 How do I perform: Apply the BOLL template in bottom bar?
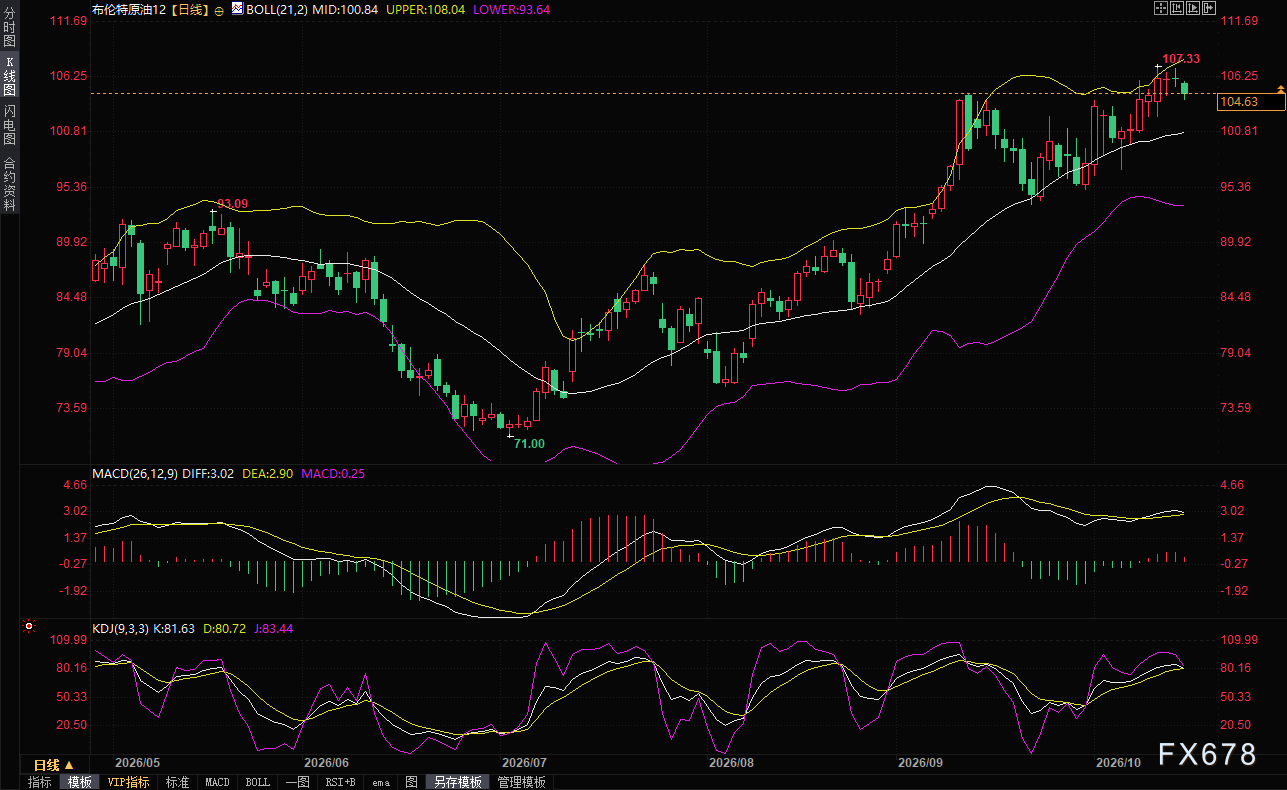coord(257,782)
